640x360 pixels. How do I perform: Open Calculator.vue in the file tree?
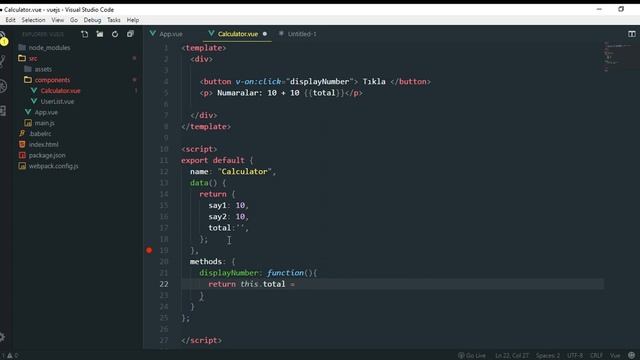tap(60, 91)
